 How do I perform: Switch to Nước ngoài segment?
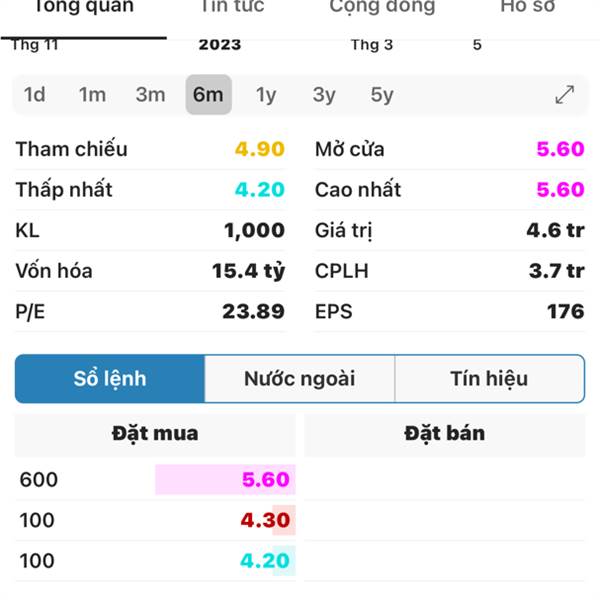click(300, 378)
